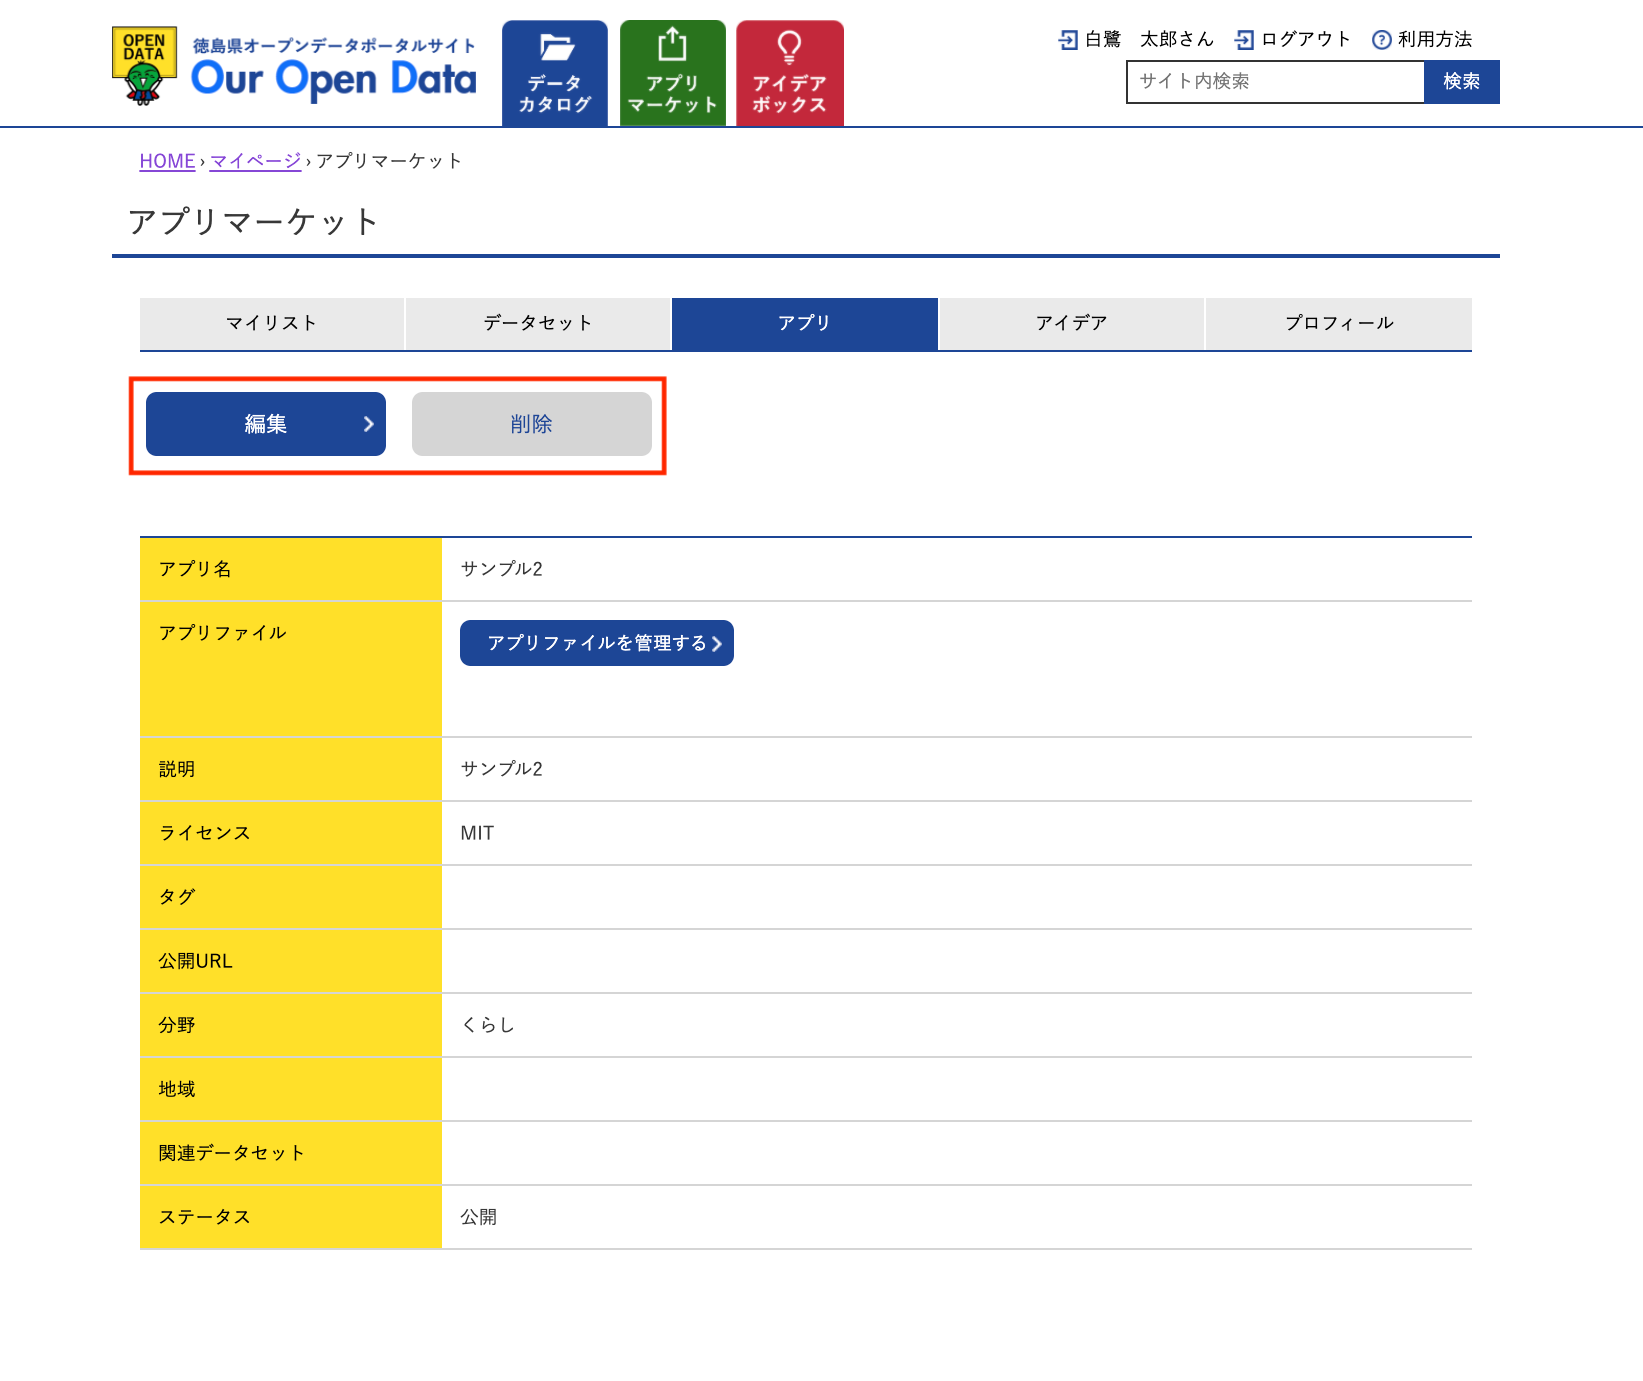
Task: Open アプリマーケット share icon
Action: (672, 45)
